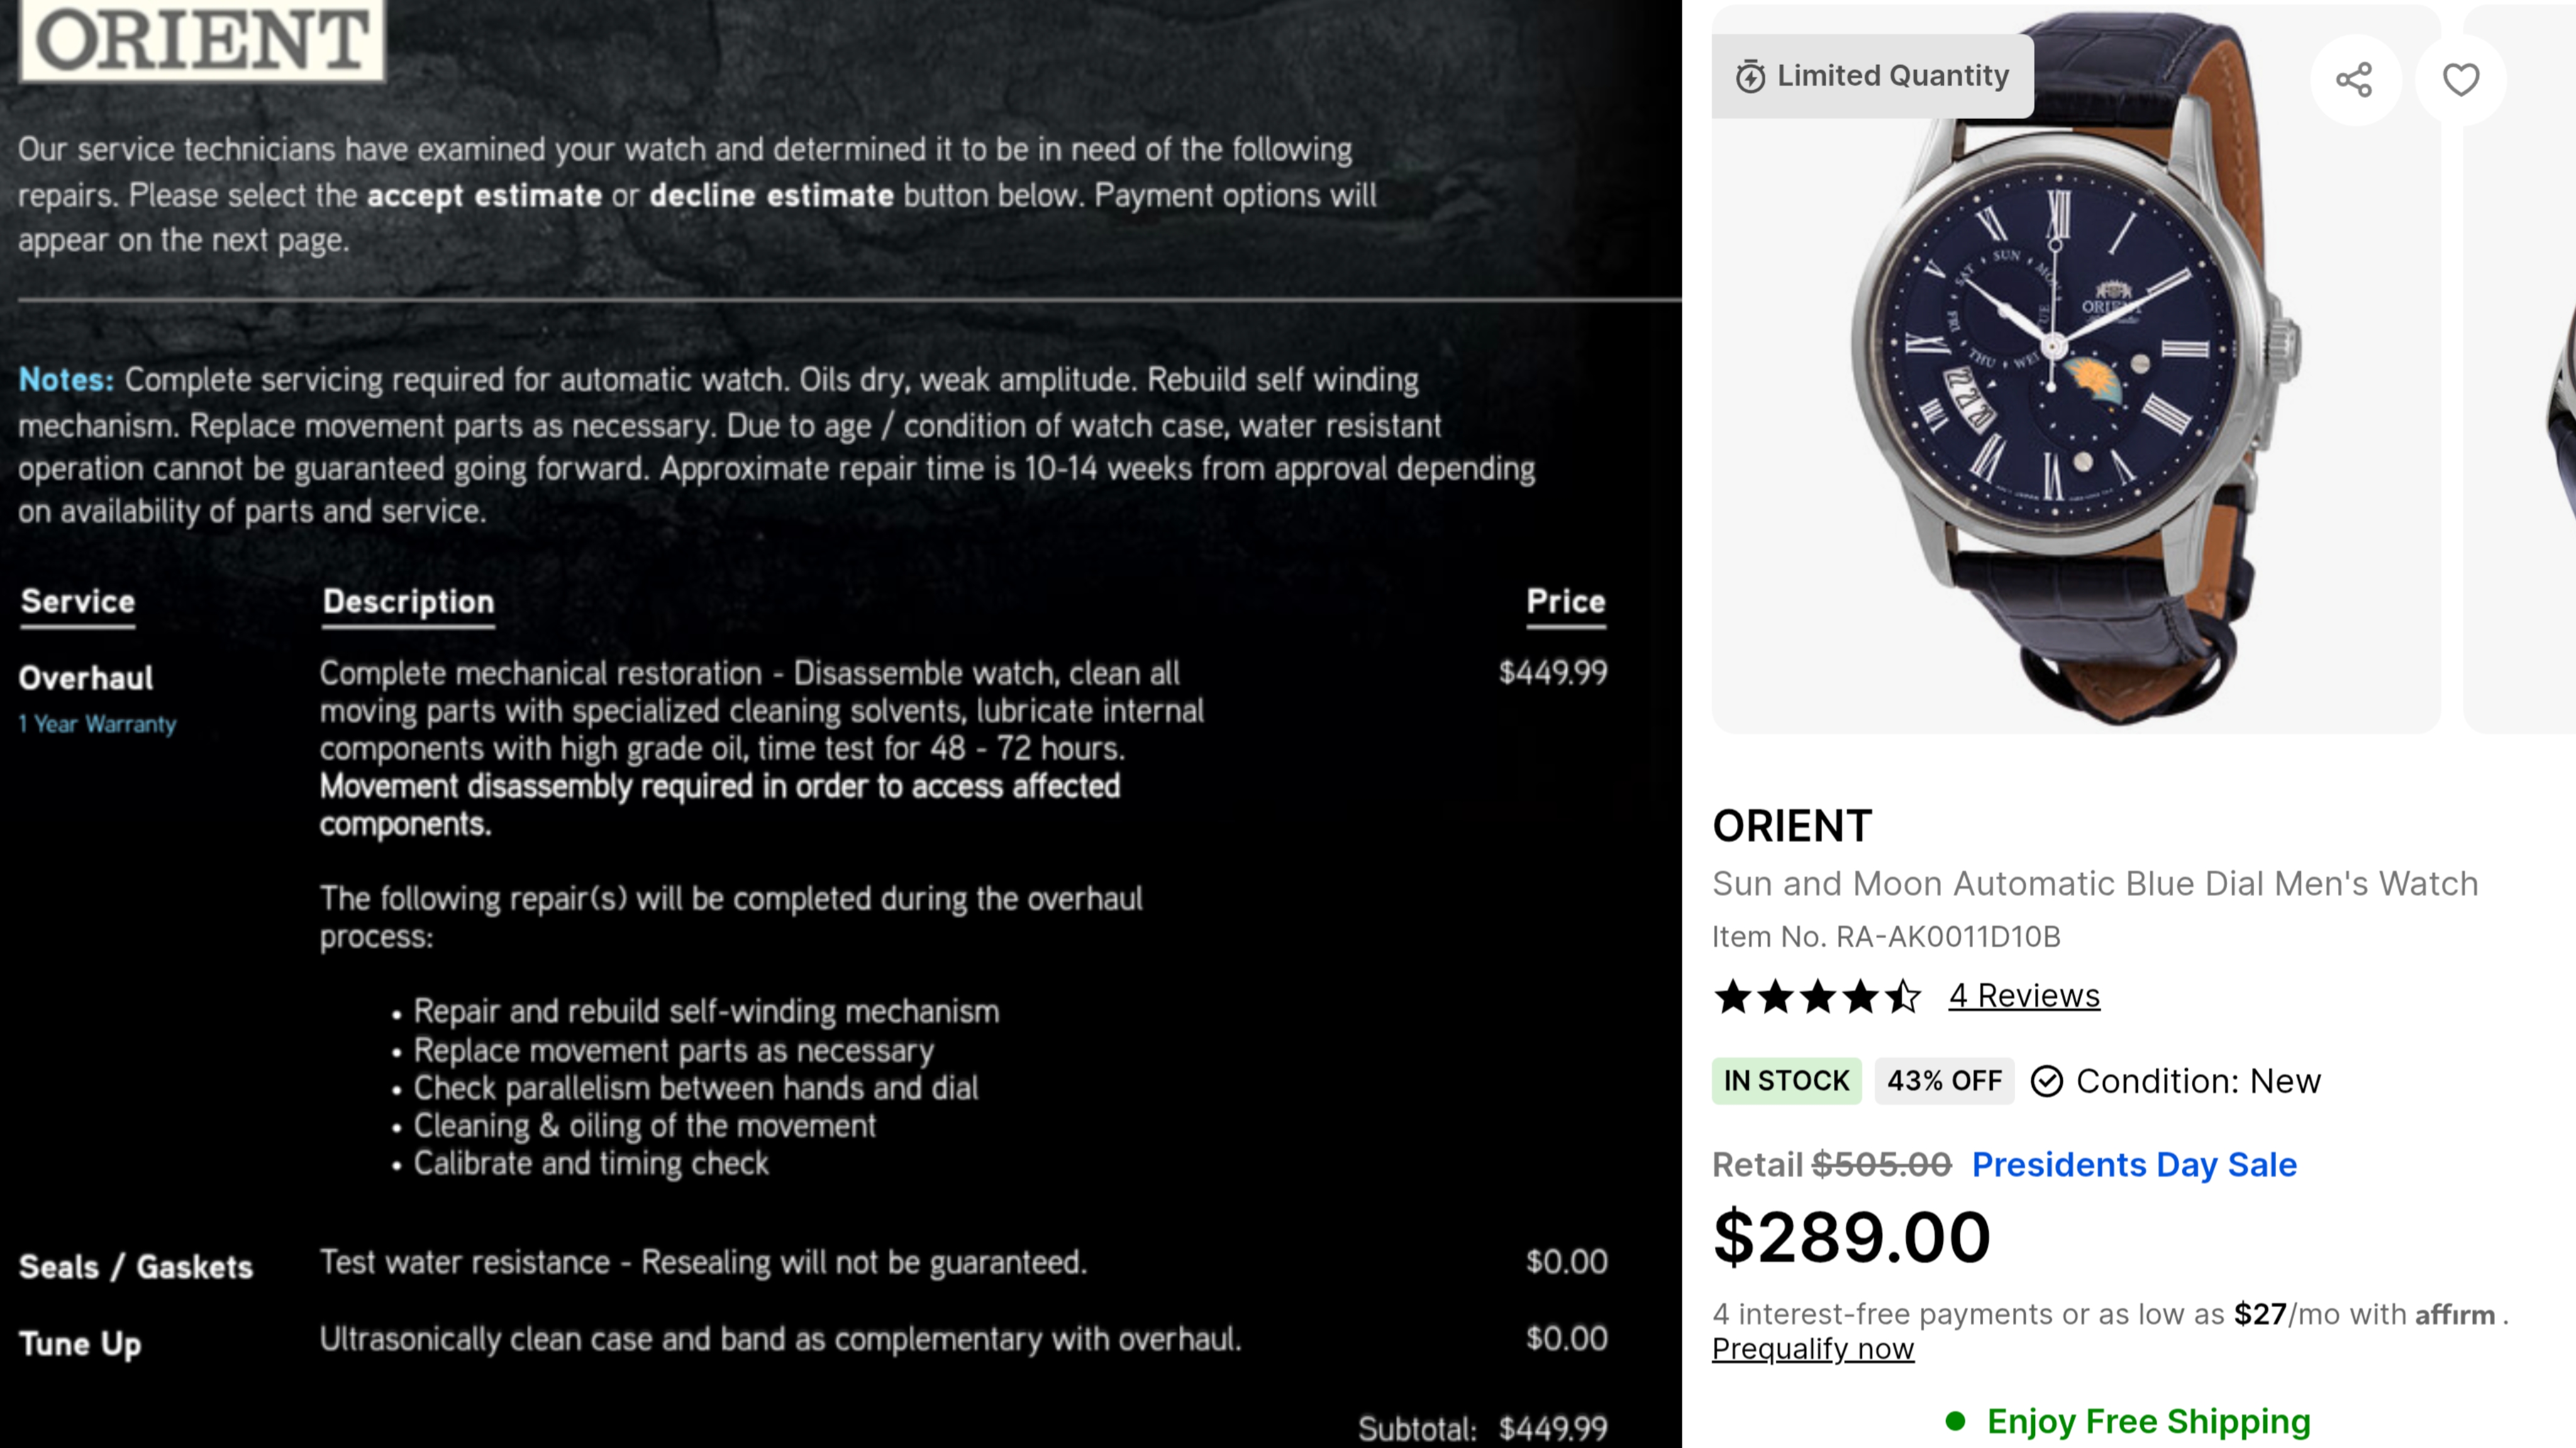Click the Condition: New checkmark icon
Viewport: 2576px width, 1448px height.
(2047, 1081)
